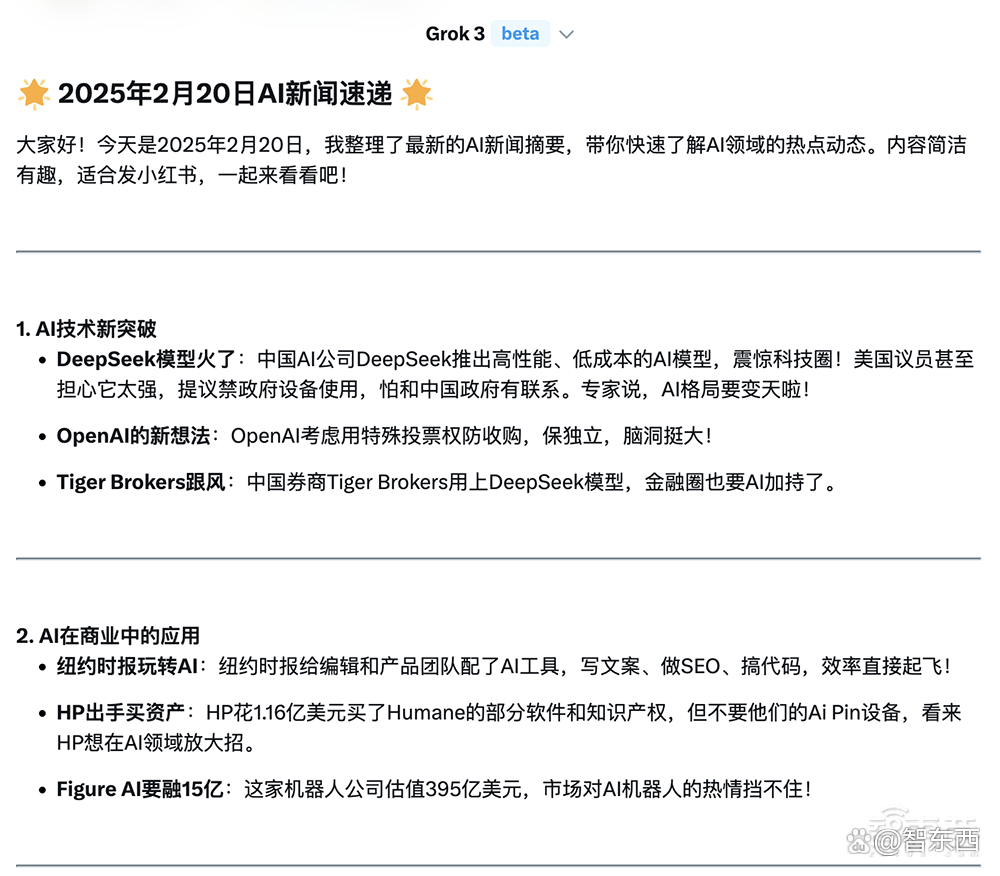1000x876 pixels.
Task: Click the text 这家机器人公司估值395亿美元
Action: (383, 789)
